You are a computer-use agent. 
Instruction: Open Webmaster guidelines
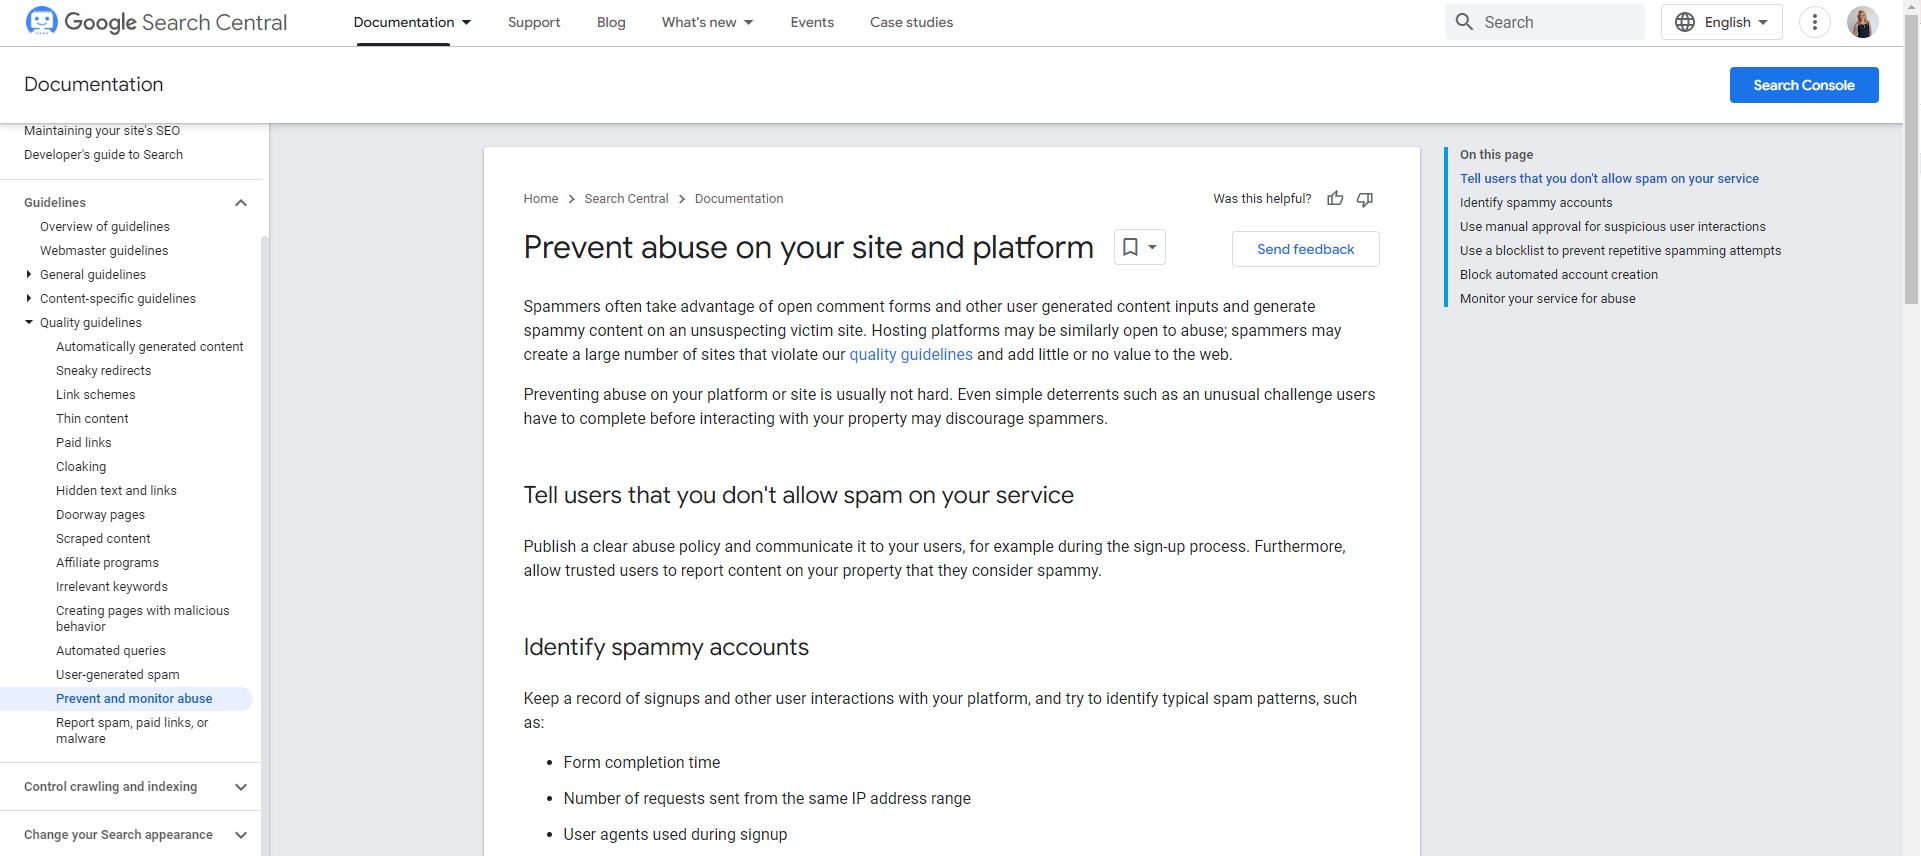point(104,251)
